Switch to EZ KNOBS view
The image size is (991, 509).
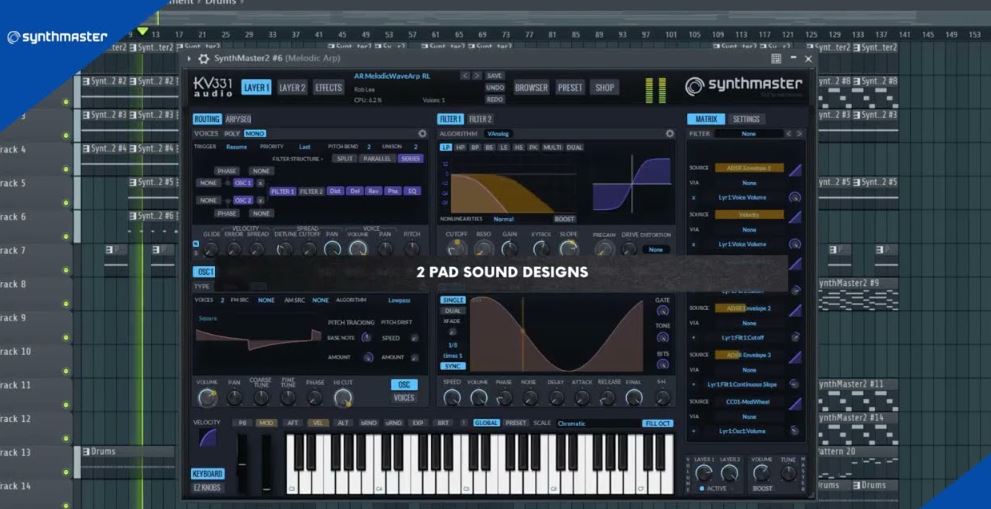click(x=208, y=488)
